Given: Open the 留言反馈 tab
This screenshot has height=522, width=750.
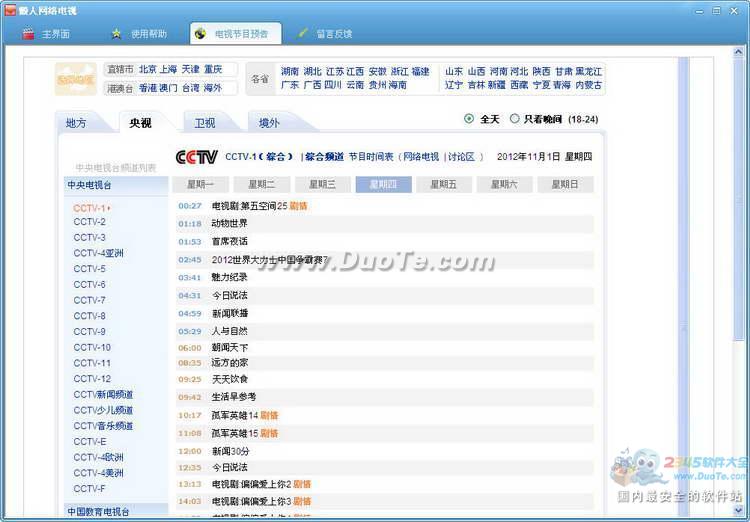Looking at the screenshot, I should pyautogui.click(x=325, y=33).
